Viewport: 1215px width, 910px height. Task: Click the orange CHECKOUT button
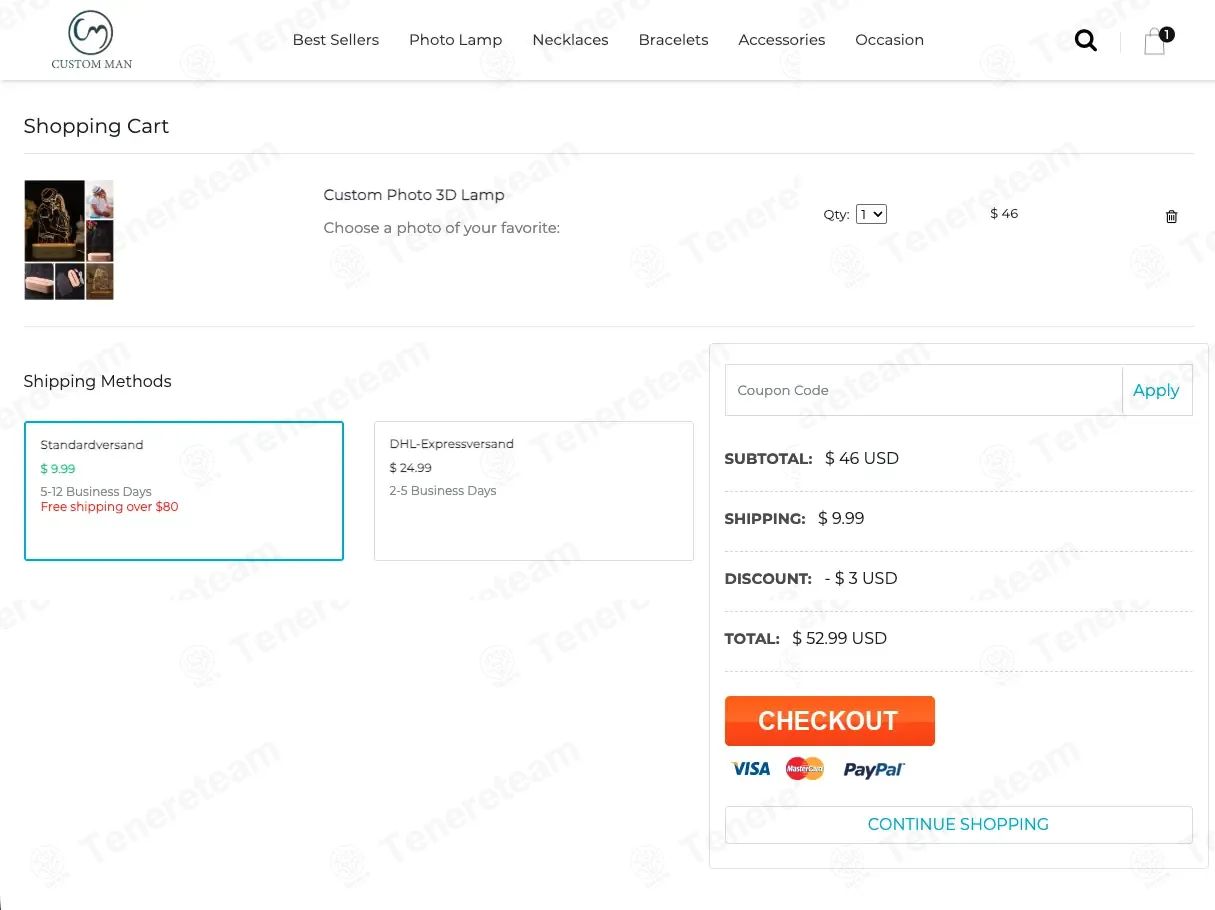[830, 721]
